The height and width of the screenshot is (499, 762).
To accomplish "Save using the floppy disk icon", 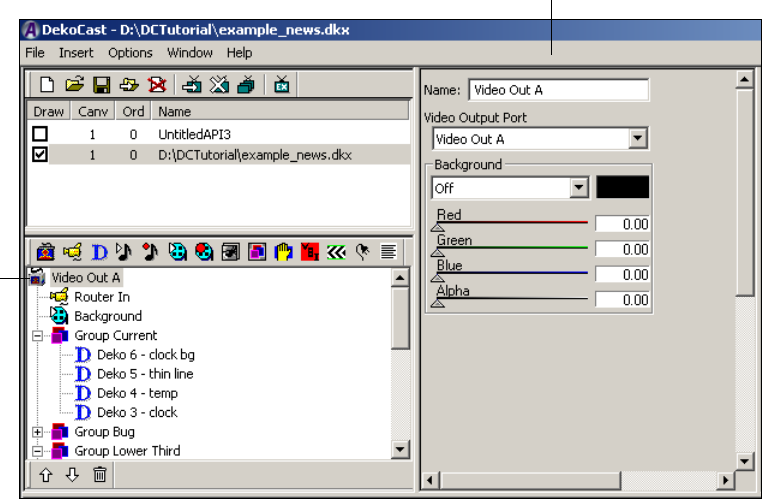I will click(x=102, y=85).
